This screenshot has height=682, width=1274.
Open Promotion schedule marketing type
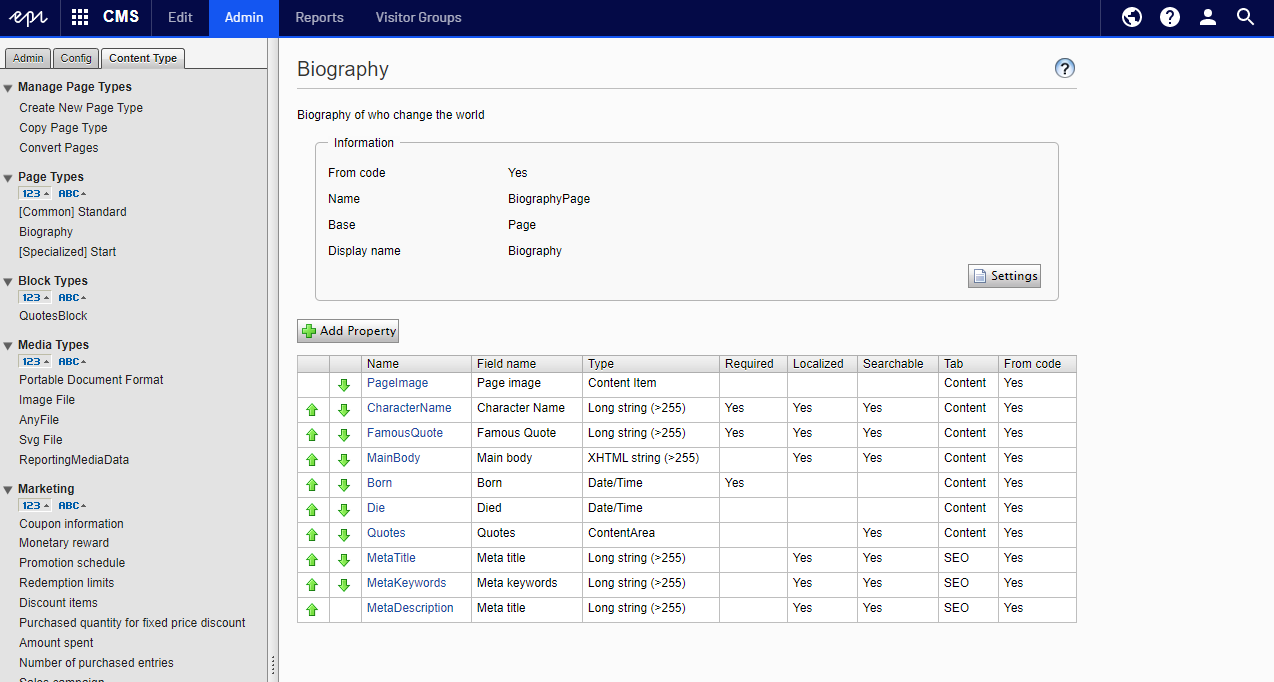pyautogui.click(x=72, y=563)
